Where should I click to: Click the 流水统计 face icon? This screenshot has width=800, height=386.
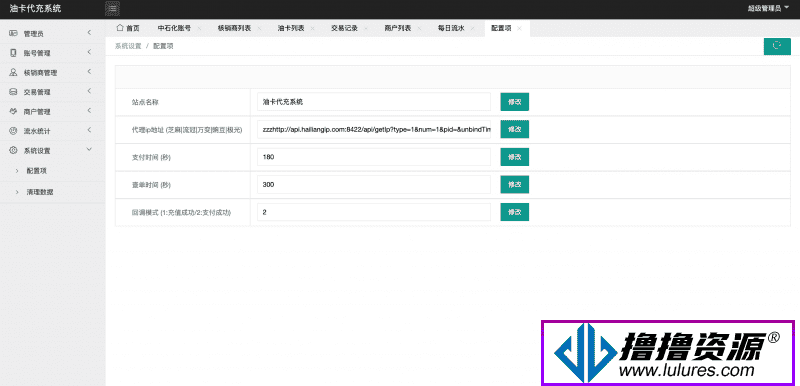point(13,131)
